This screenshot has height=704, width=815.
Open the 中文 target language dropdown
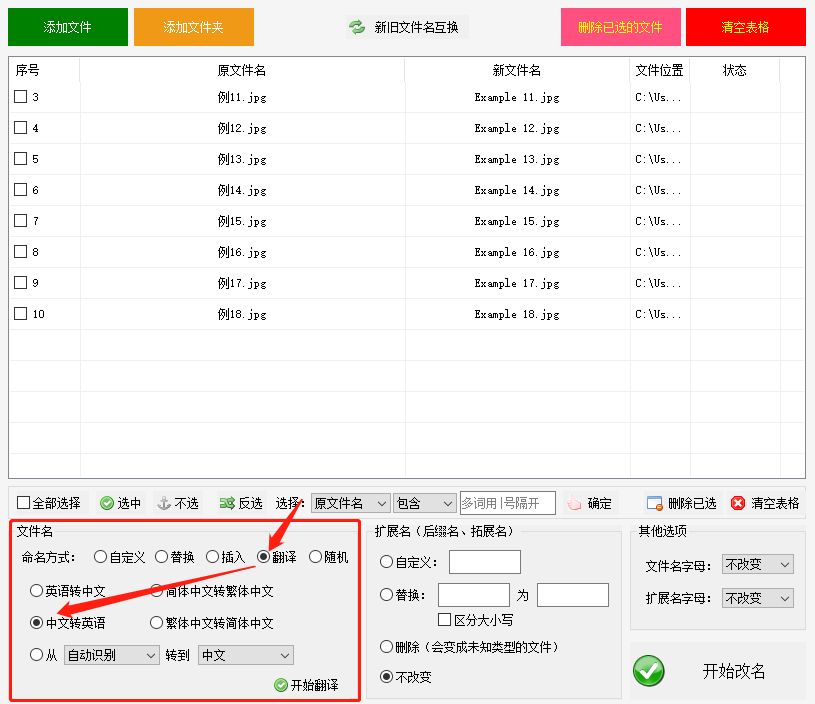[x=246, y=655]
